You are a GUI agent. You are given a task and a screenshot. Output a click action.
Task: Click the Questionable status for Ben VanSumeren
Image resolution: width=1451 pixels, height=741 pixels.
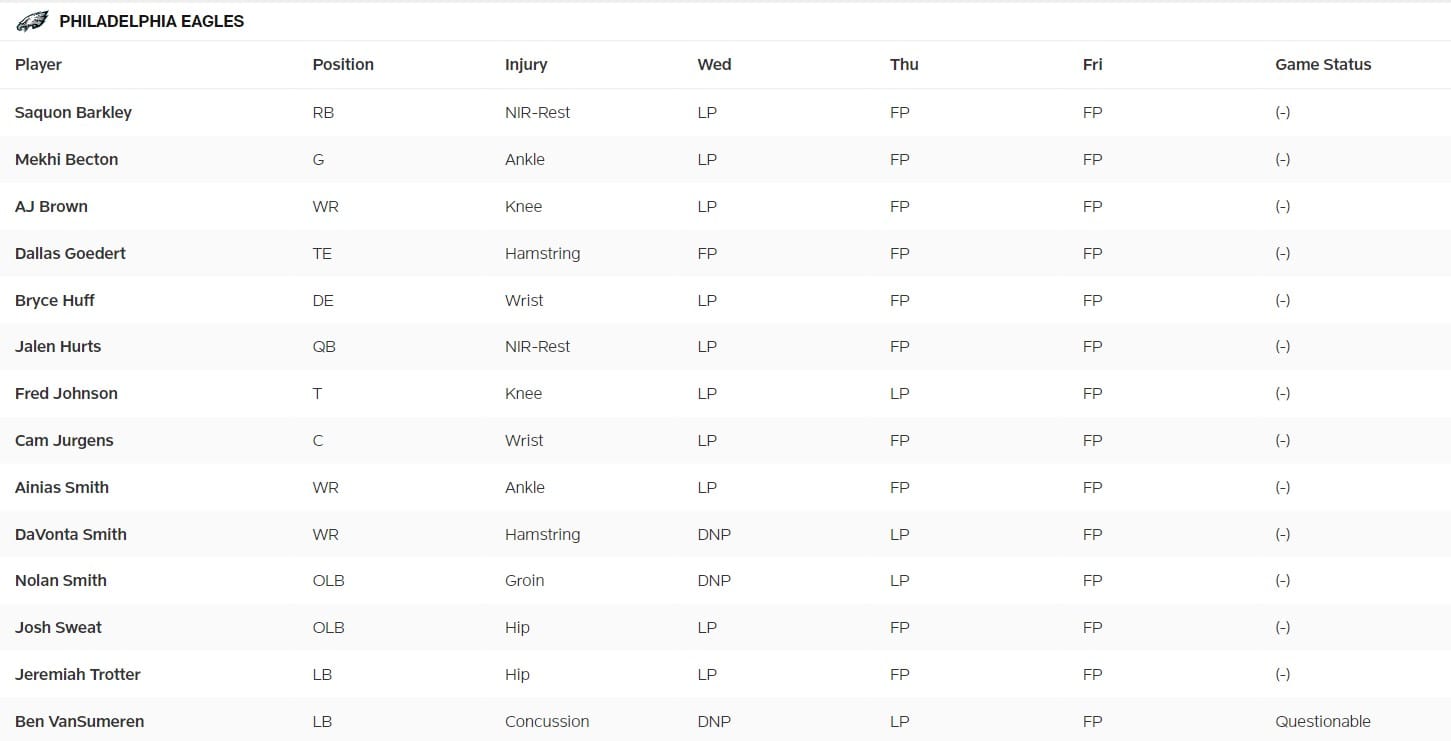(1322, 722)
